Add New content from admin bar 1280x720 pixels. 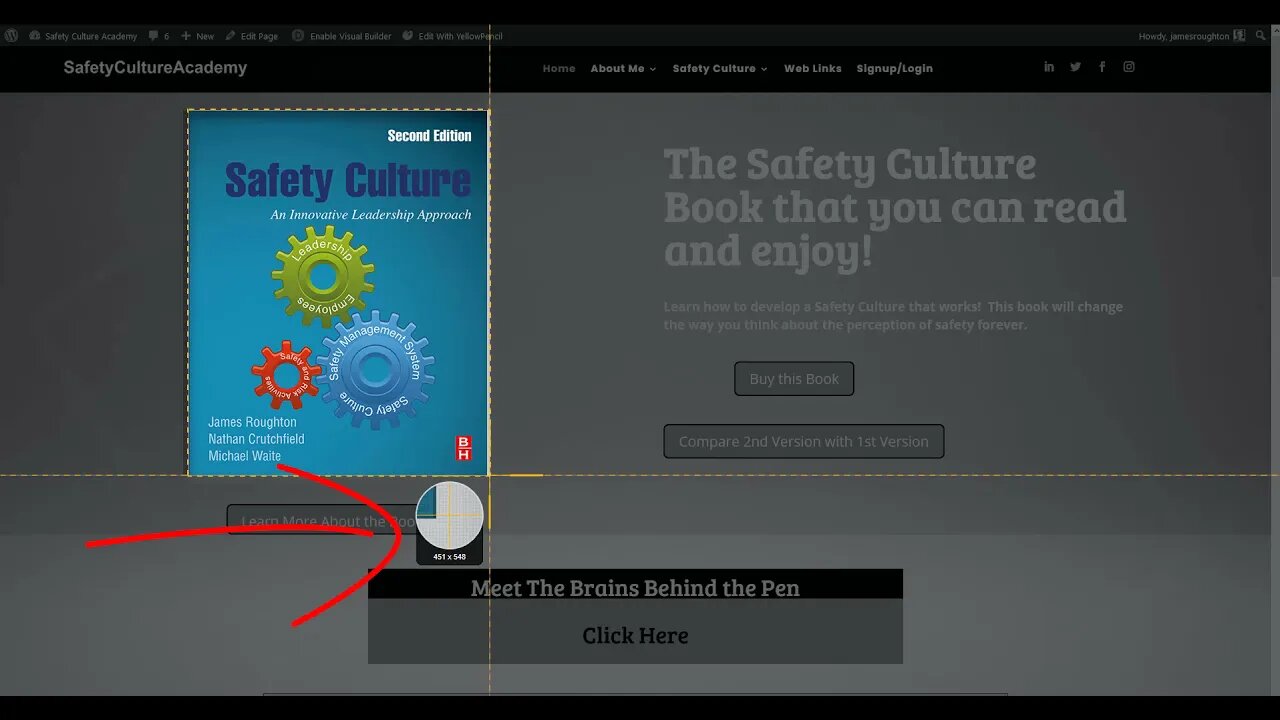[x=198, y=36]
